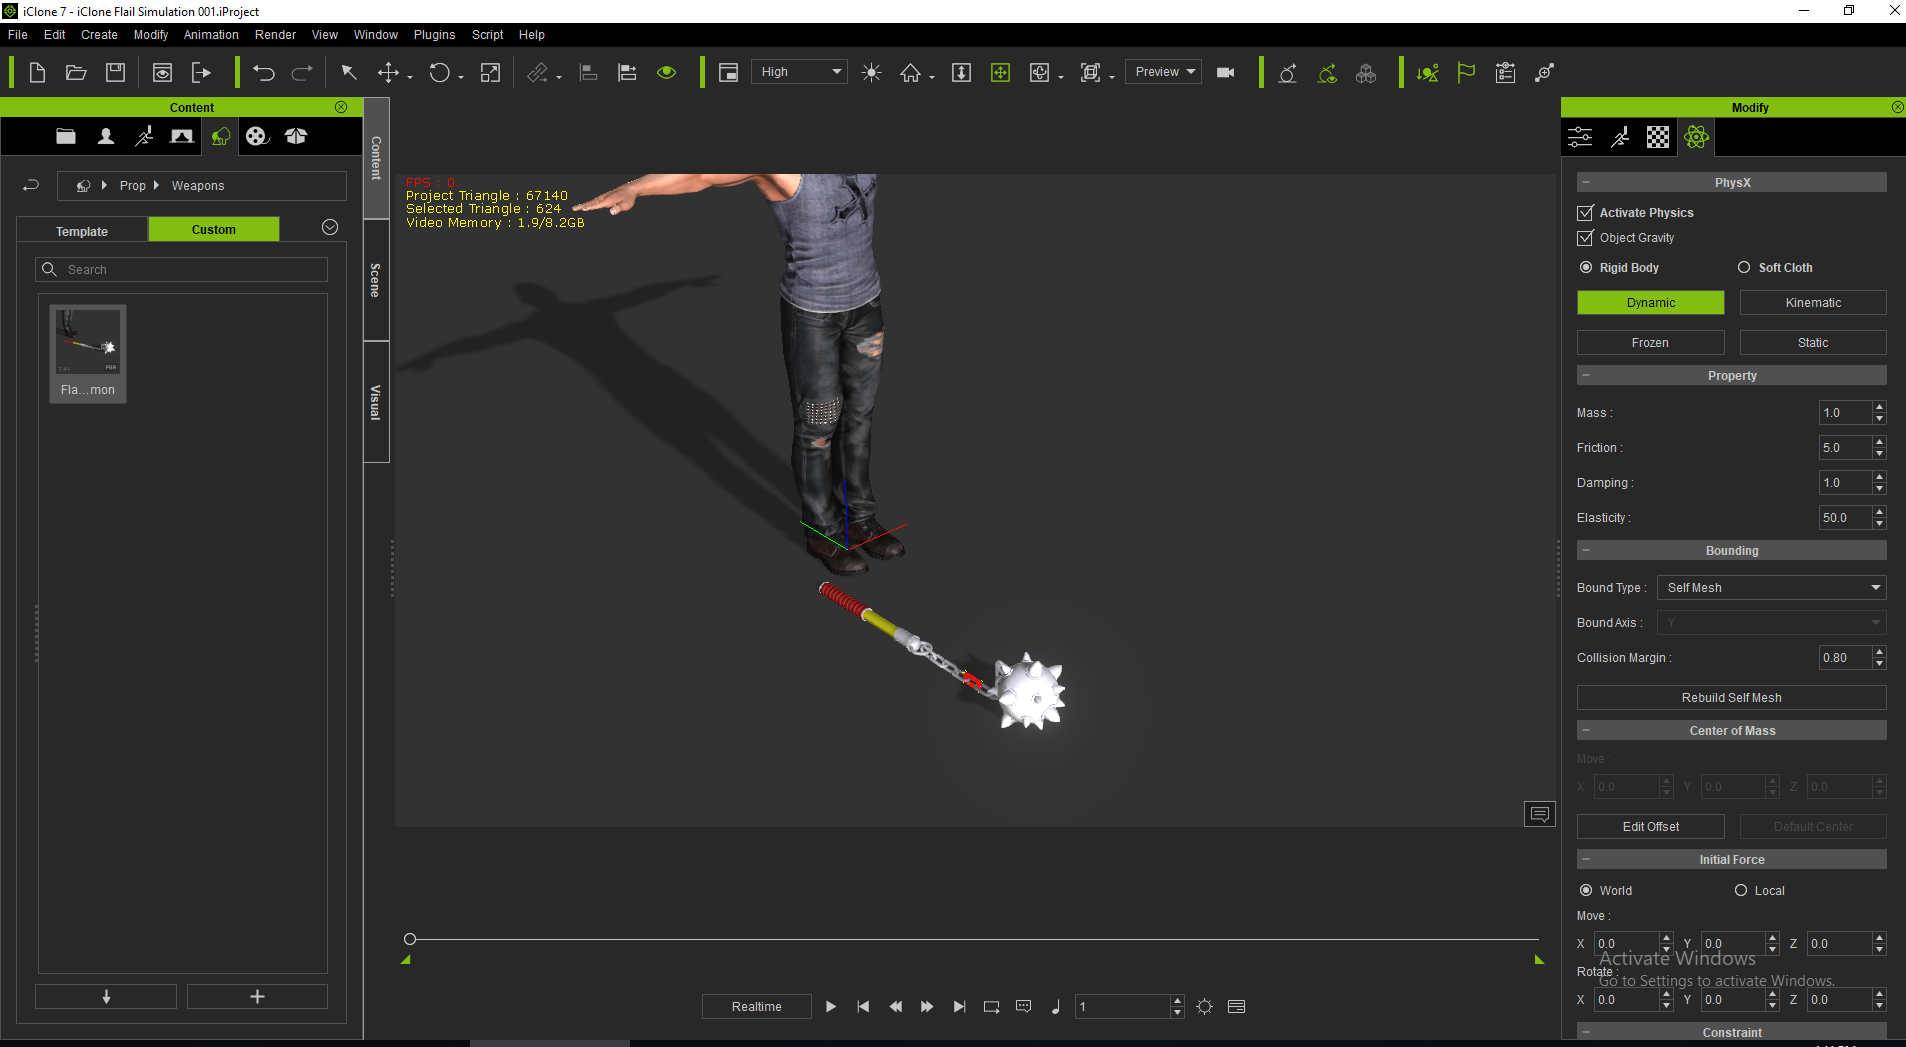Increase the Mass value stepper
Image resolution: width=1906 pixels, height=1047 pixels.
[x=1880, y=407]
